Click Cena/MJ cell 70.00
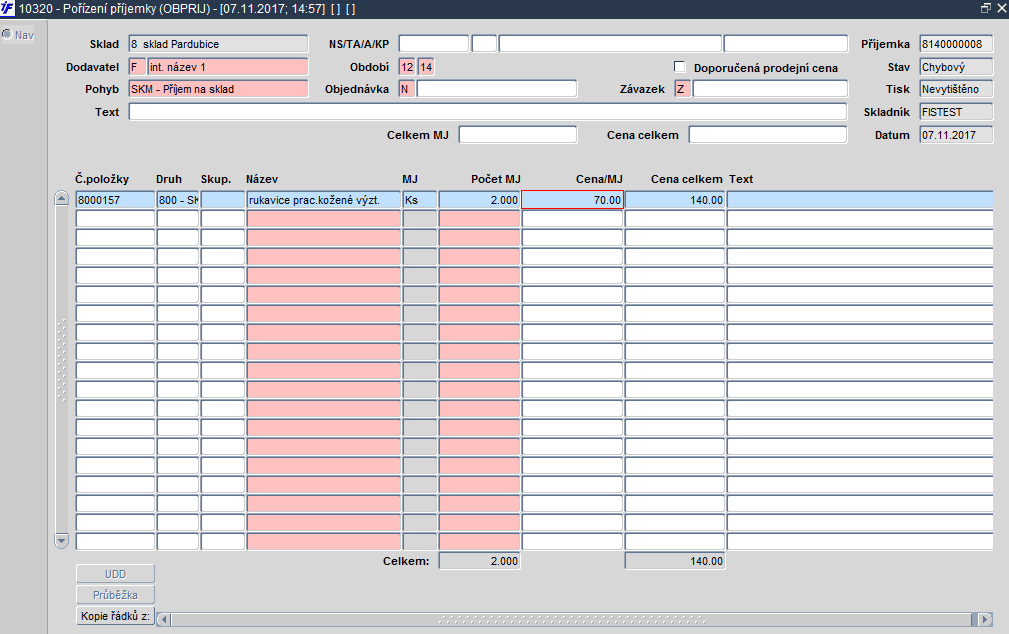 [x=572, y=200]
